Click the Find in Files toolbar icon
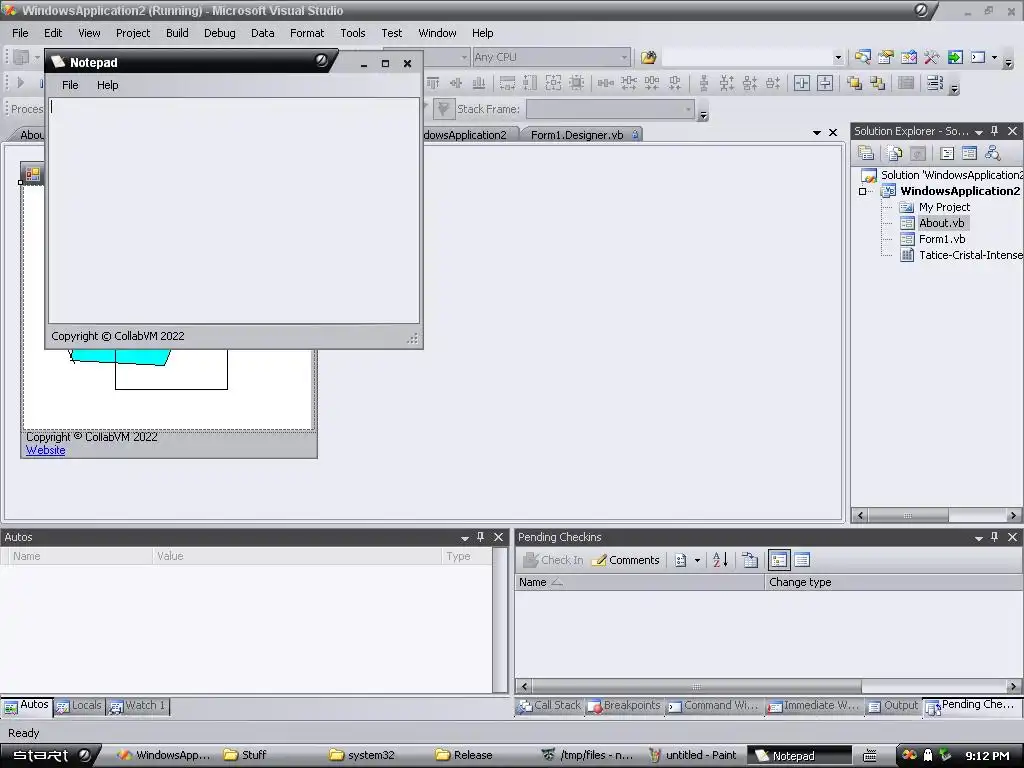The height and width of the screenshot is (768, 1024). tap(648, 57)
